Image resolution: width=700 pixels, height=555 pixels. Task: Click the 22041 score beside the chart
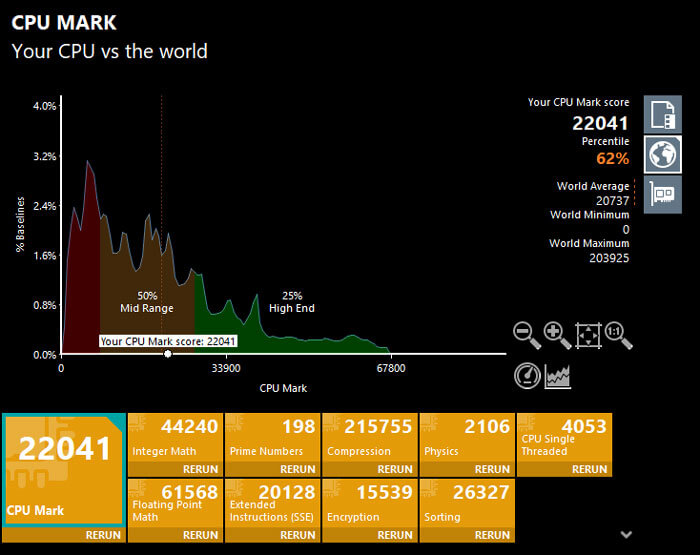coord(600,123)
